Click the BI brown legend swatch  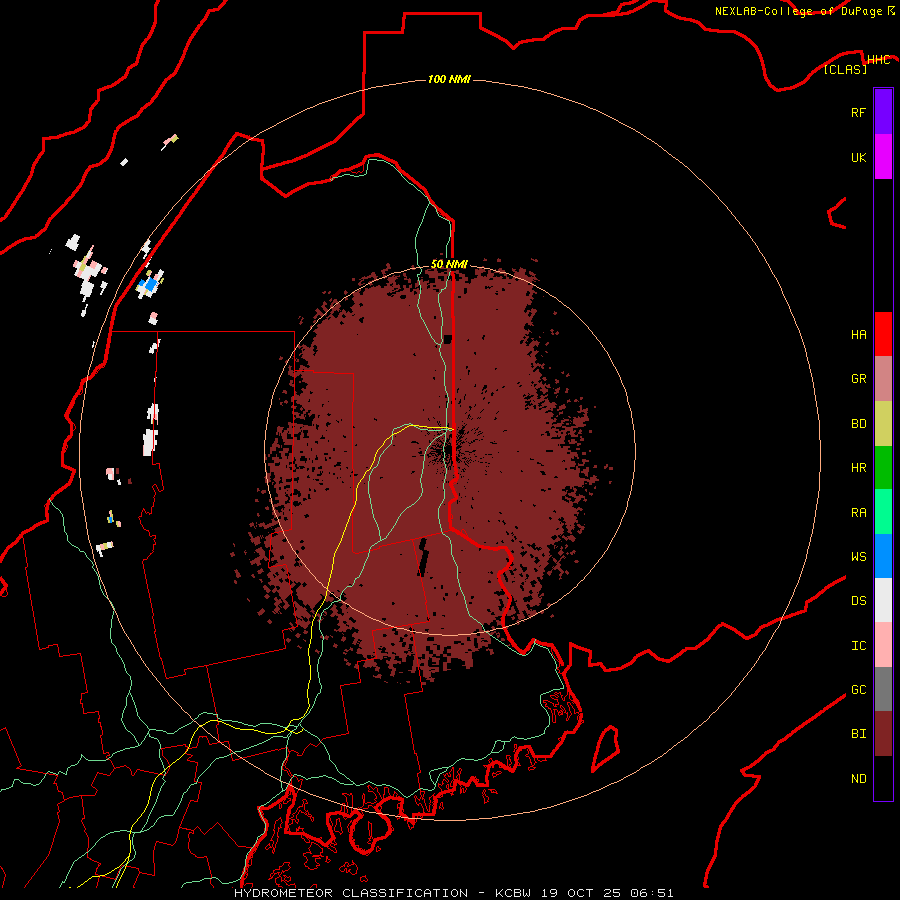pyautogui.click(x=883, y=734)
